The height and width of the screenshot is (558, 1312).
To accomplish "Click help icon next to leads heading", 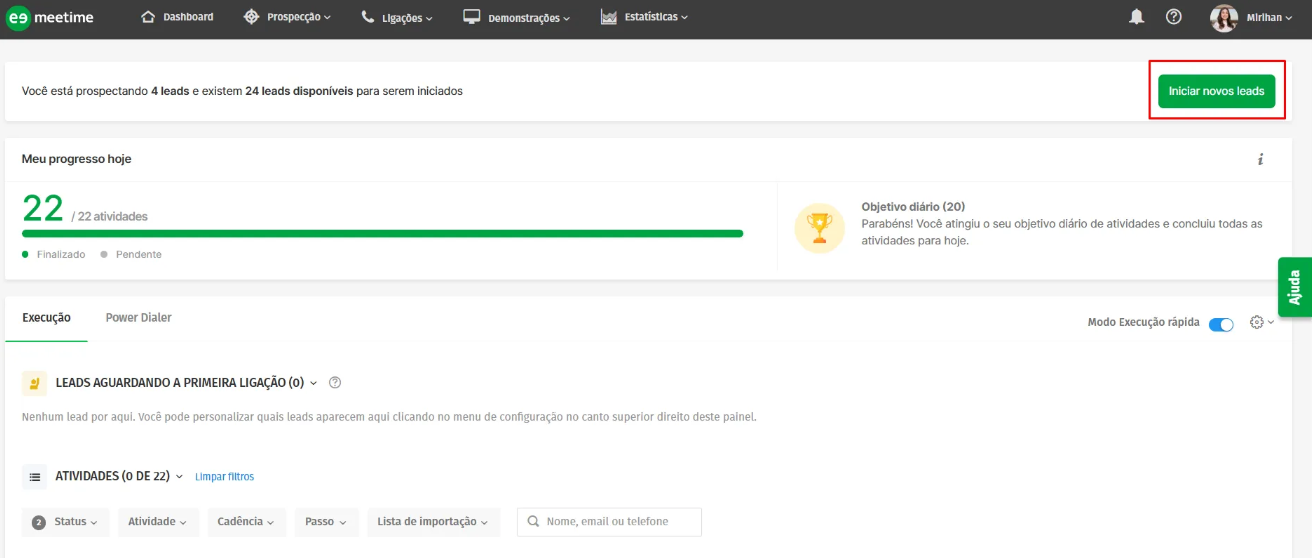I will (335, 382).
